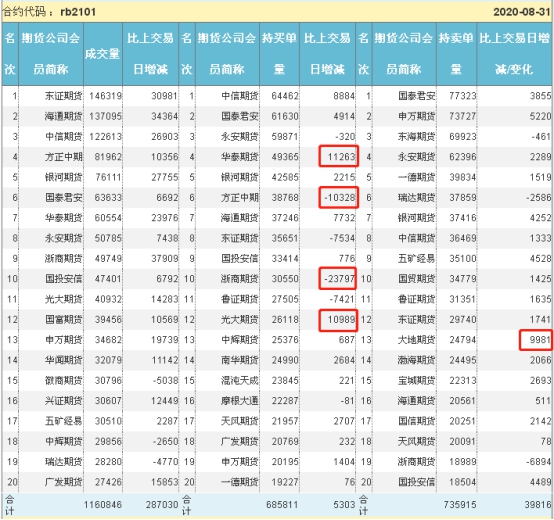The width and height of the screenshot is (554, 520).
Task: Select the short change value -6894
Action: (x=538, y=462)
